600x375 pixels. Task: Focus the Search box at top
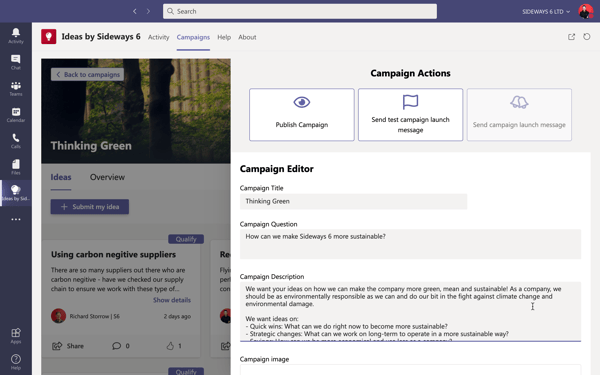(300, 11)
